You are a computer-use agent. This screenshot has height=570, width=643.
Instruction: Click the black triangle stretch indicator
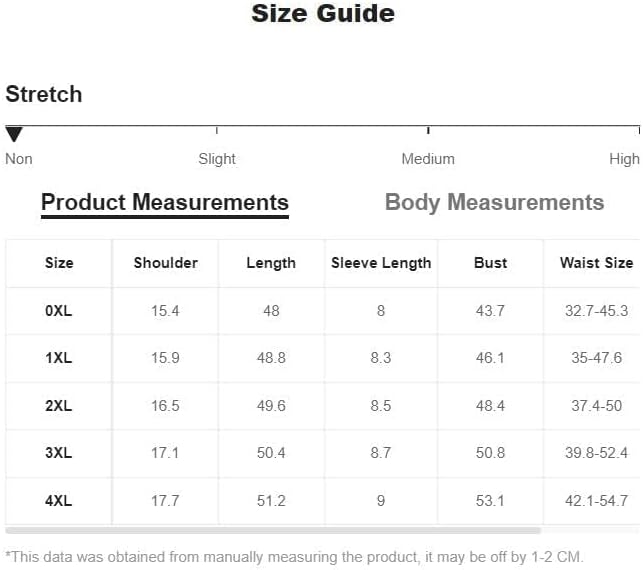[14, 135]
